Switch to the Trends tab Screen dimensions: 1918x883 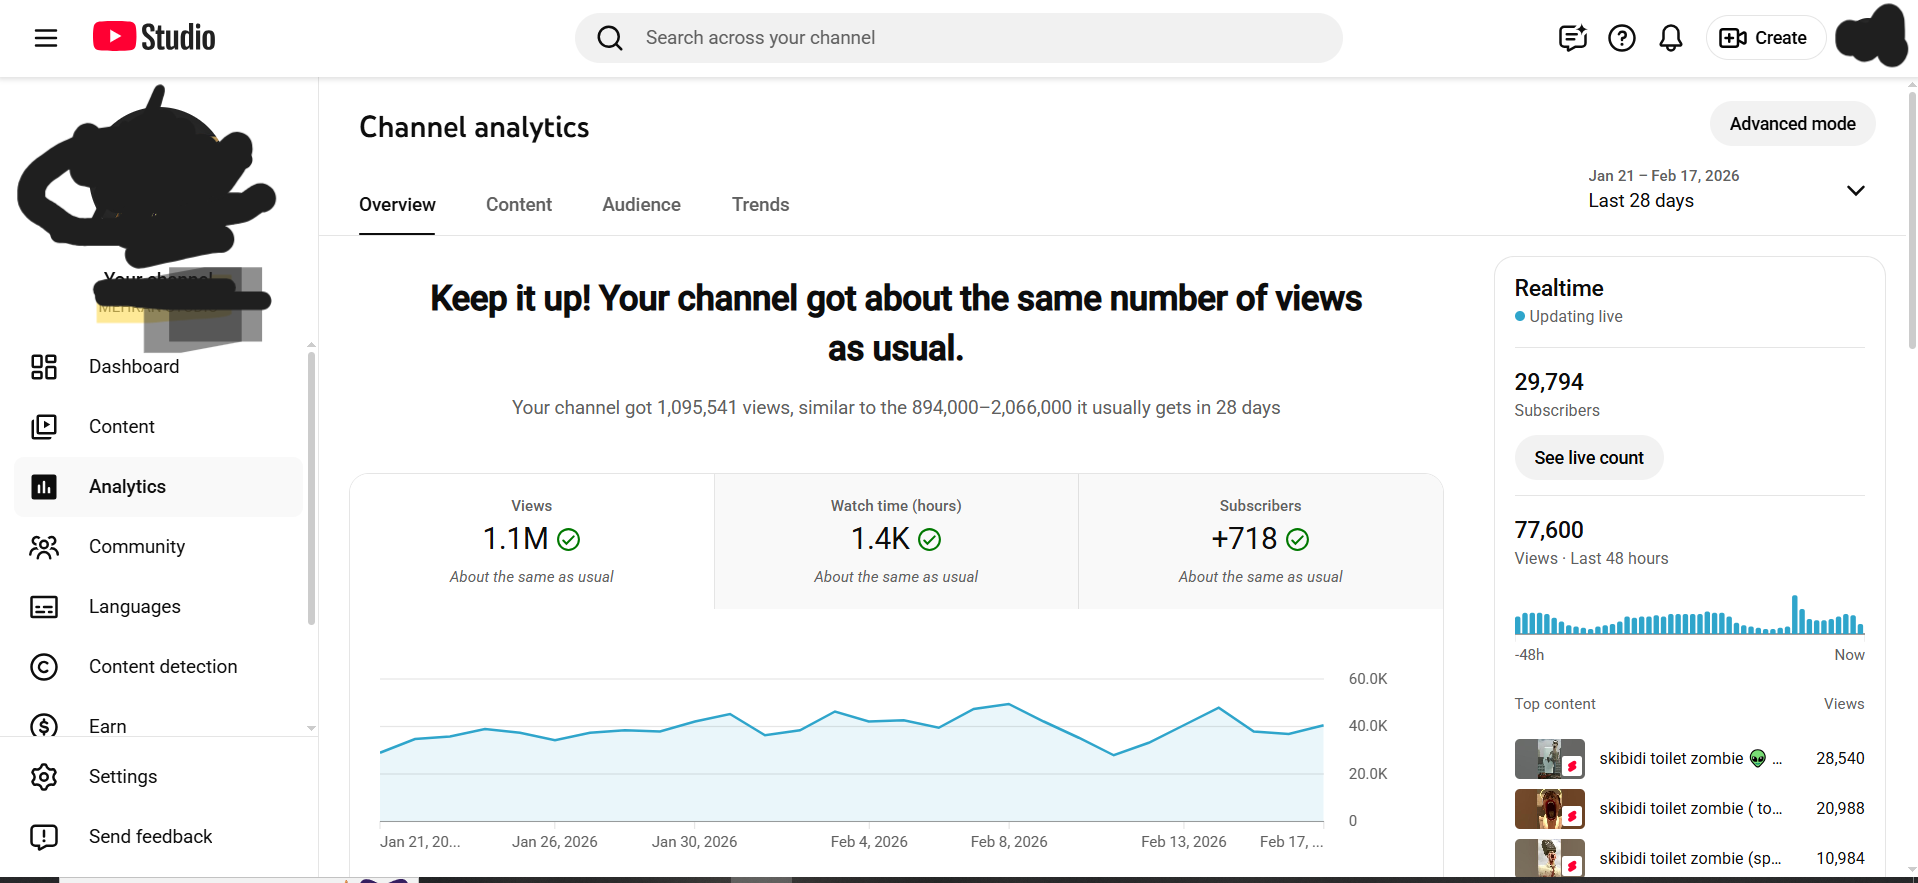tap(760, 205)
